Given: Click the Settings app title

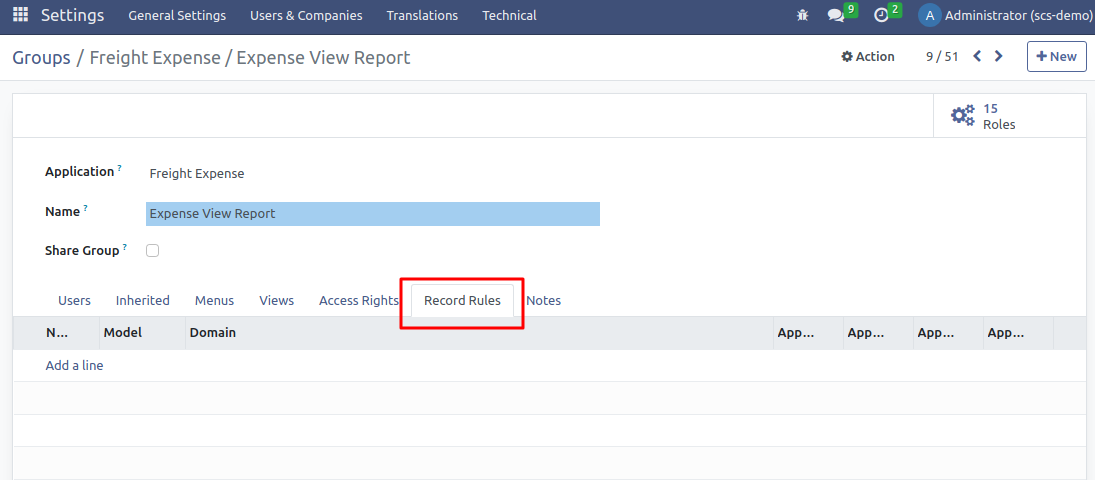Looking at the screenshot, I should 73,15.
